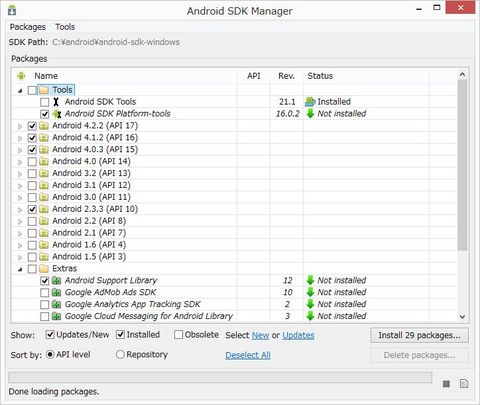480x405 pixels.
Task: Expand the Android 2.1 (API 7) node
Action: (x=20, y=233)
